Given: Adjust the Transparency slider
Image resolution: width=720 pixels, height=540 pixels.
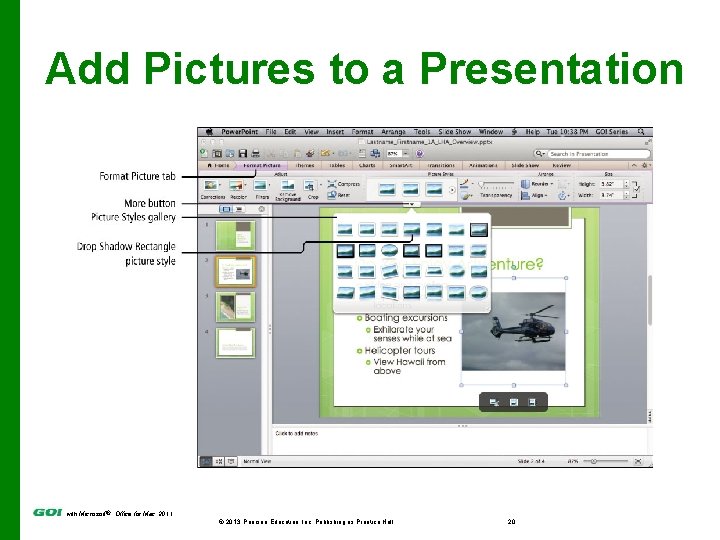Looking at the screenshot, I should (x=496, y=184).
